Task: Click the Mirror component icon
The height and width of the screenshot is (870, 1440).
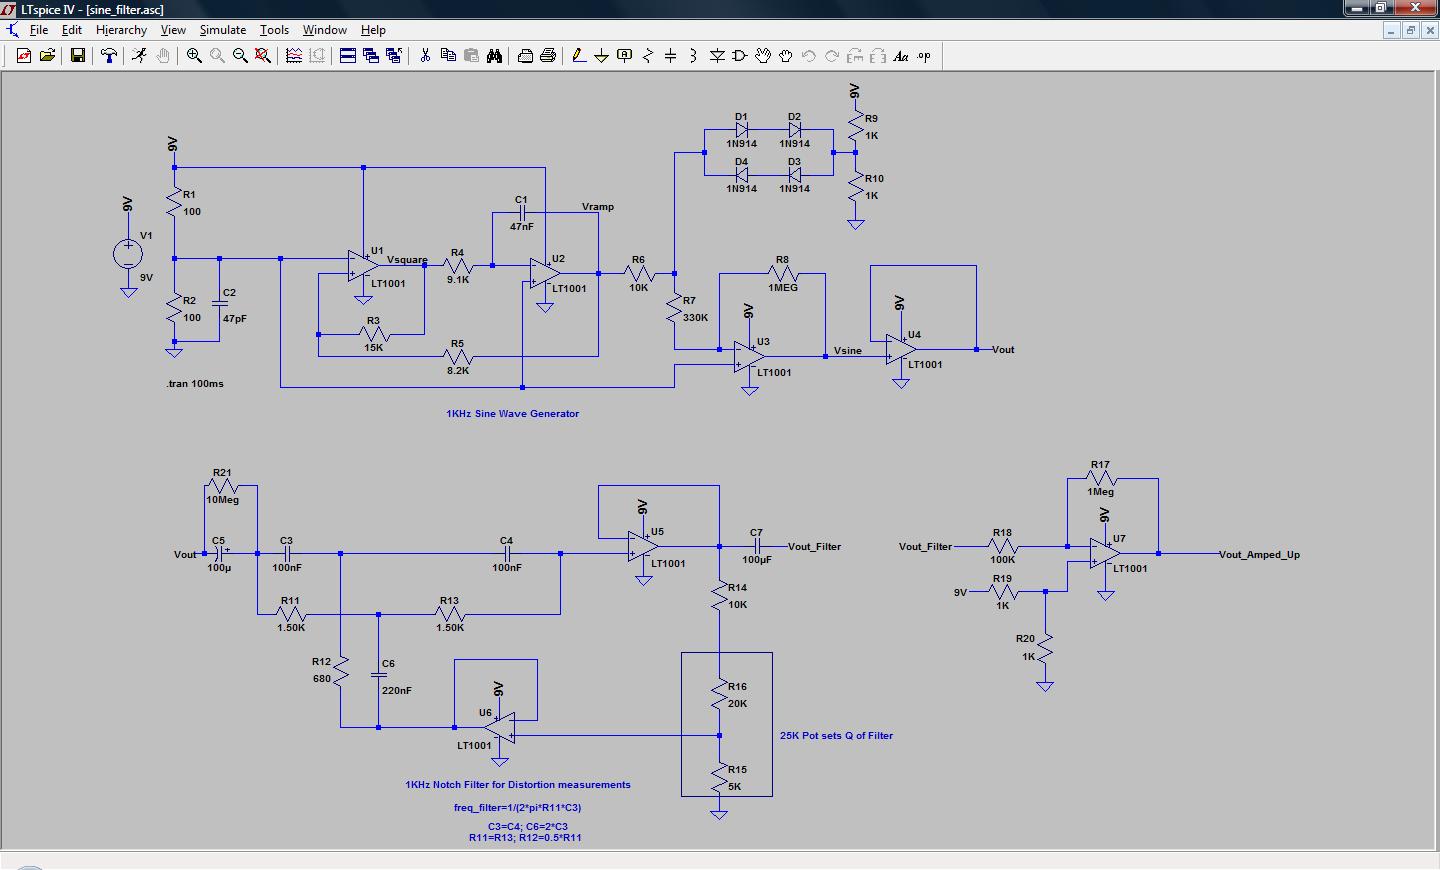Action: click(x=878, y=56)
